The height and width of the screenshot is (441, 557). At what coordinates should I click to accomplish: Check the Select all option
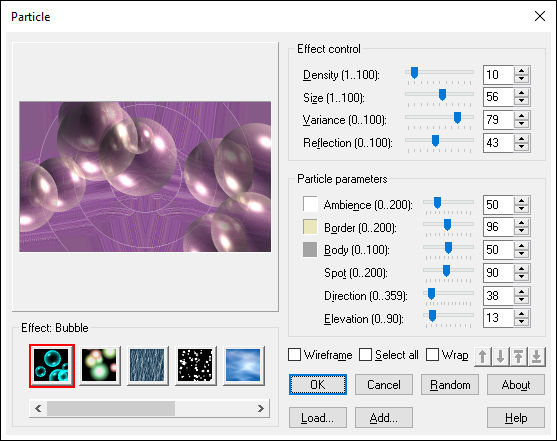point(365,354)
